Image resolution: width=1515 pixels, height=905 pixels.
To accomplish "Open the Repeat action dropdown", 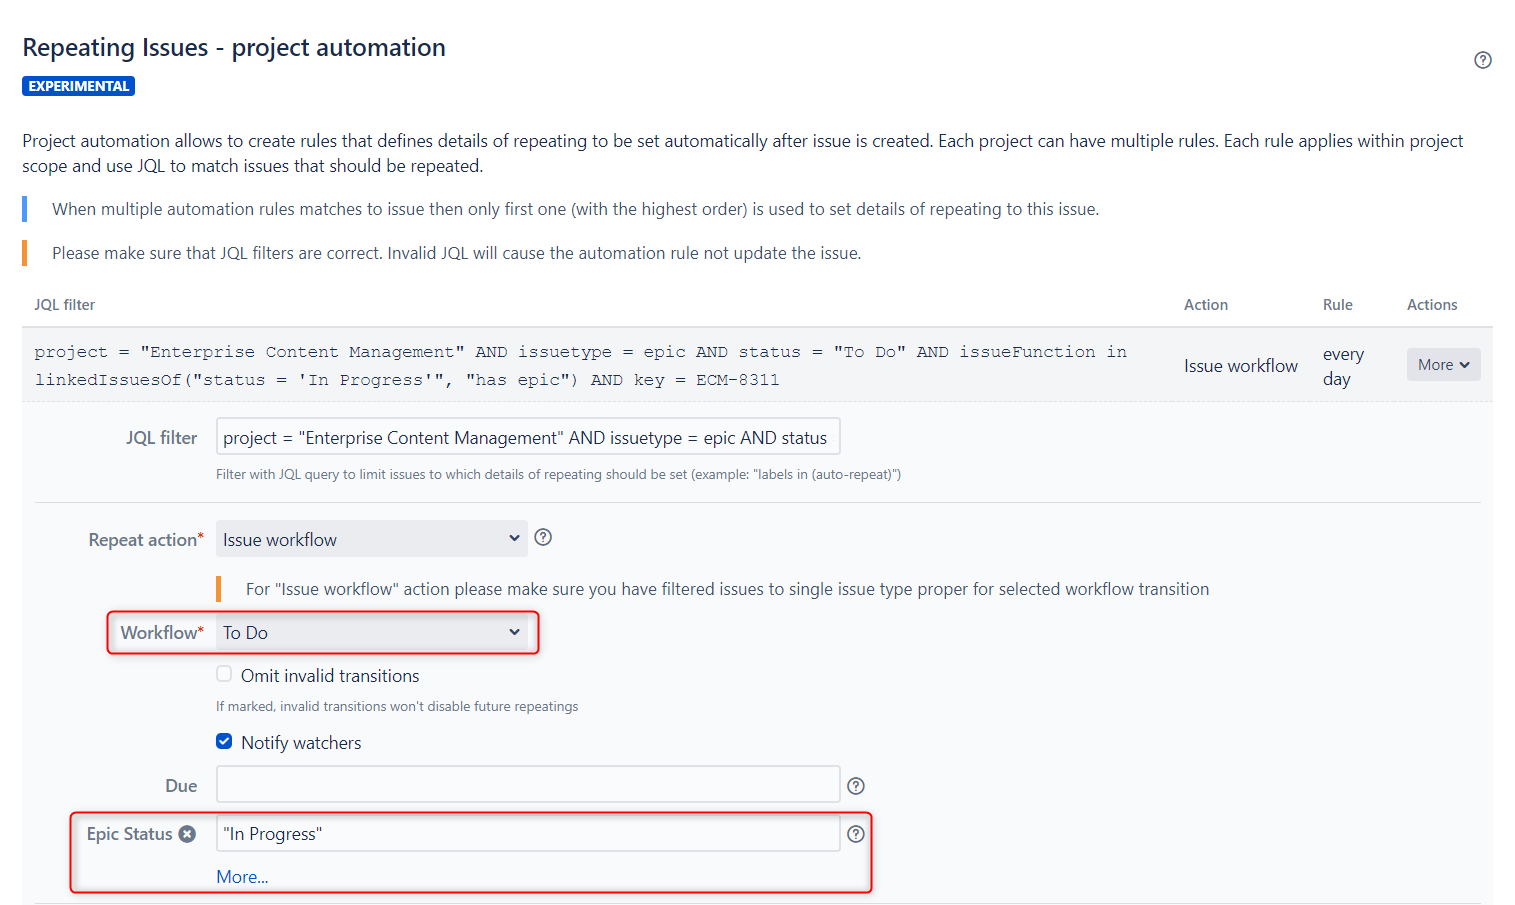I will [372, 539].
